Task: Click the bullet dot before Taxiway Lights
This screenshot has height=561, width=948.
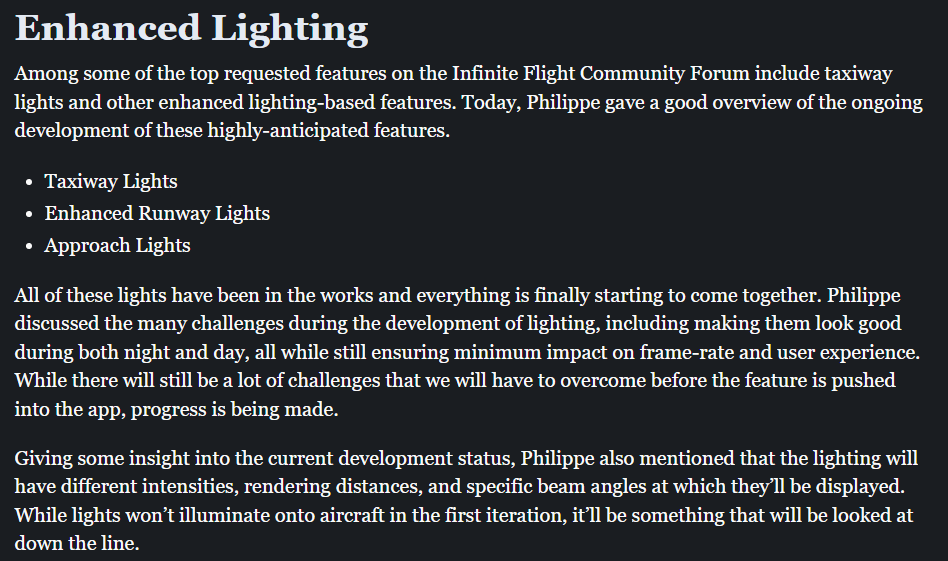Action: coord(31,182)
